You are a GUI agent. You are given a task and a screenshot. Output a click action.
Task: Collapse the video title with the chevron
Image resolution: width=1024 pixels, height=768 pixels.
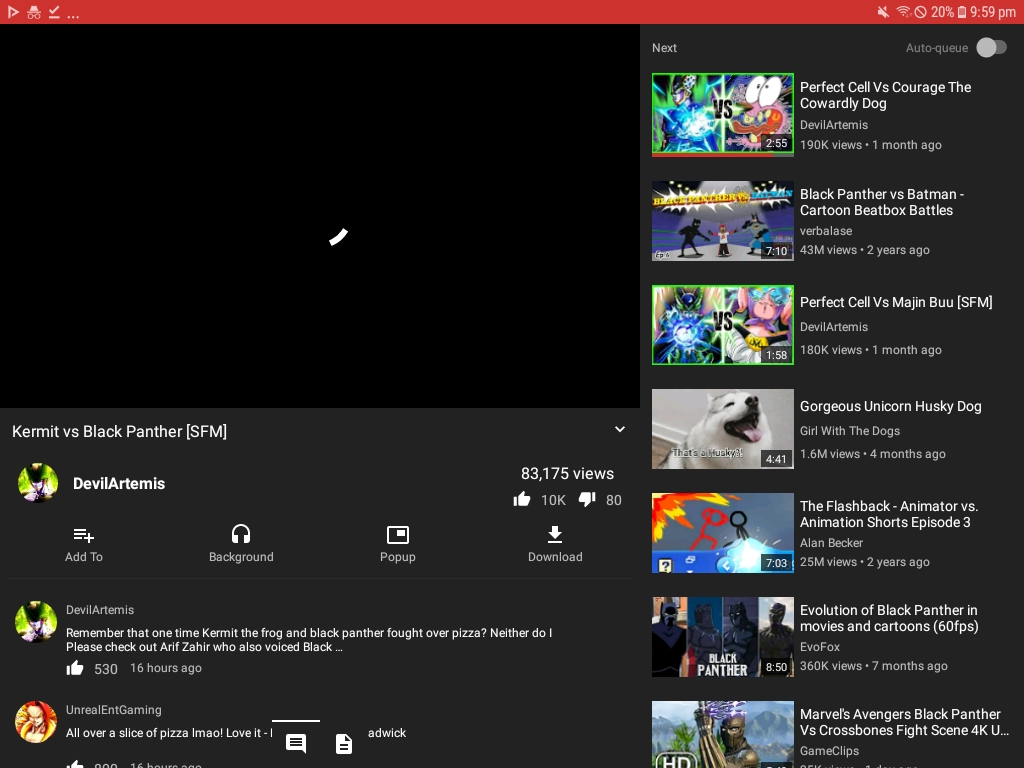pos(619,428)
